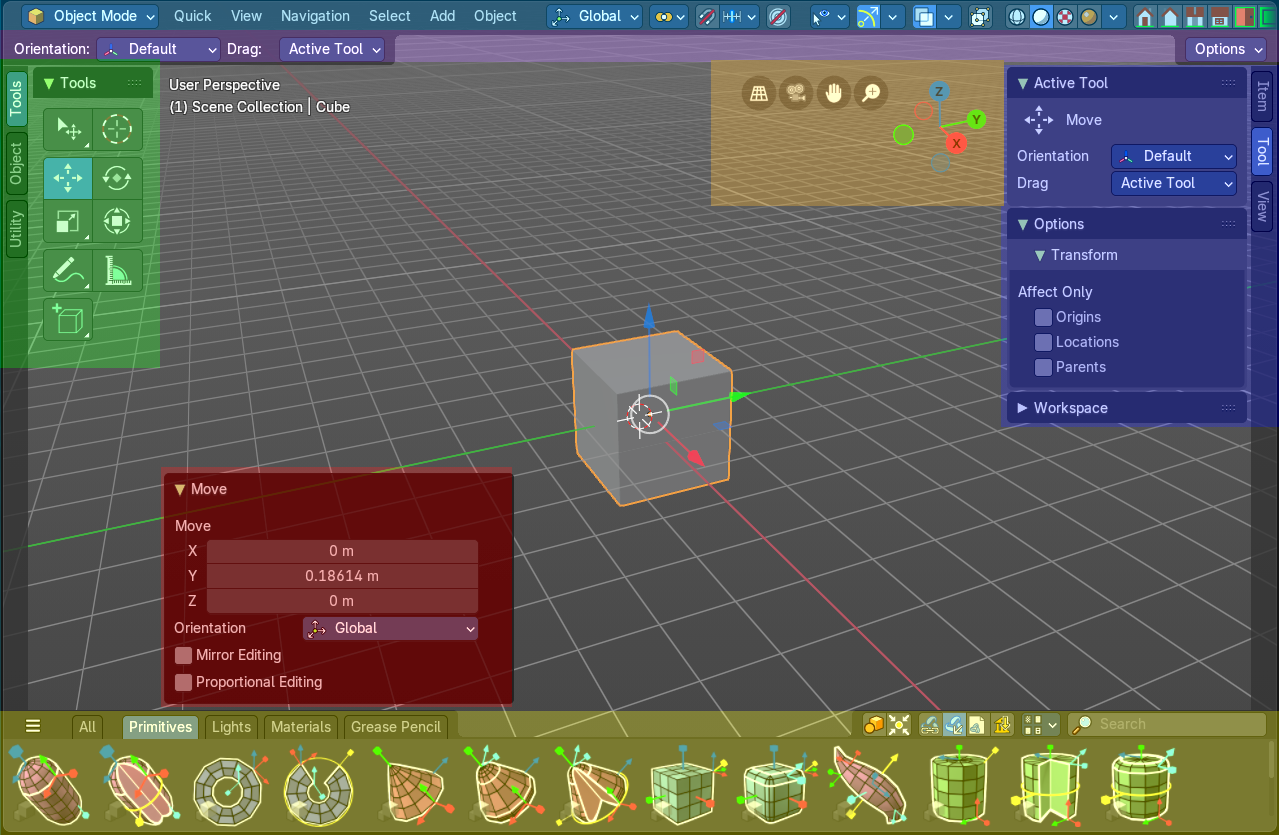Choose the Move tool in Tools panel
Viewport: 1279px width, 835px height.
pyautogui.click(x=68, y=178)
